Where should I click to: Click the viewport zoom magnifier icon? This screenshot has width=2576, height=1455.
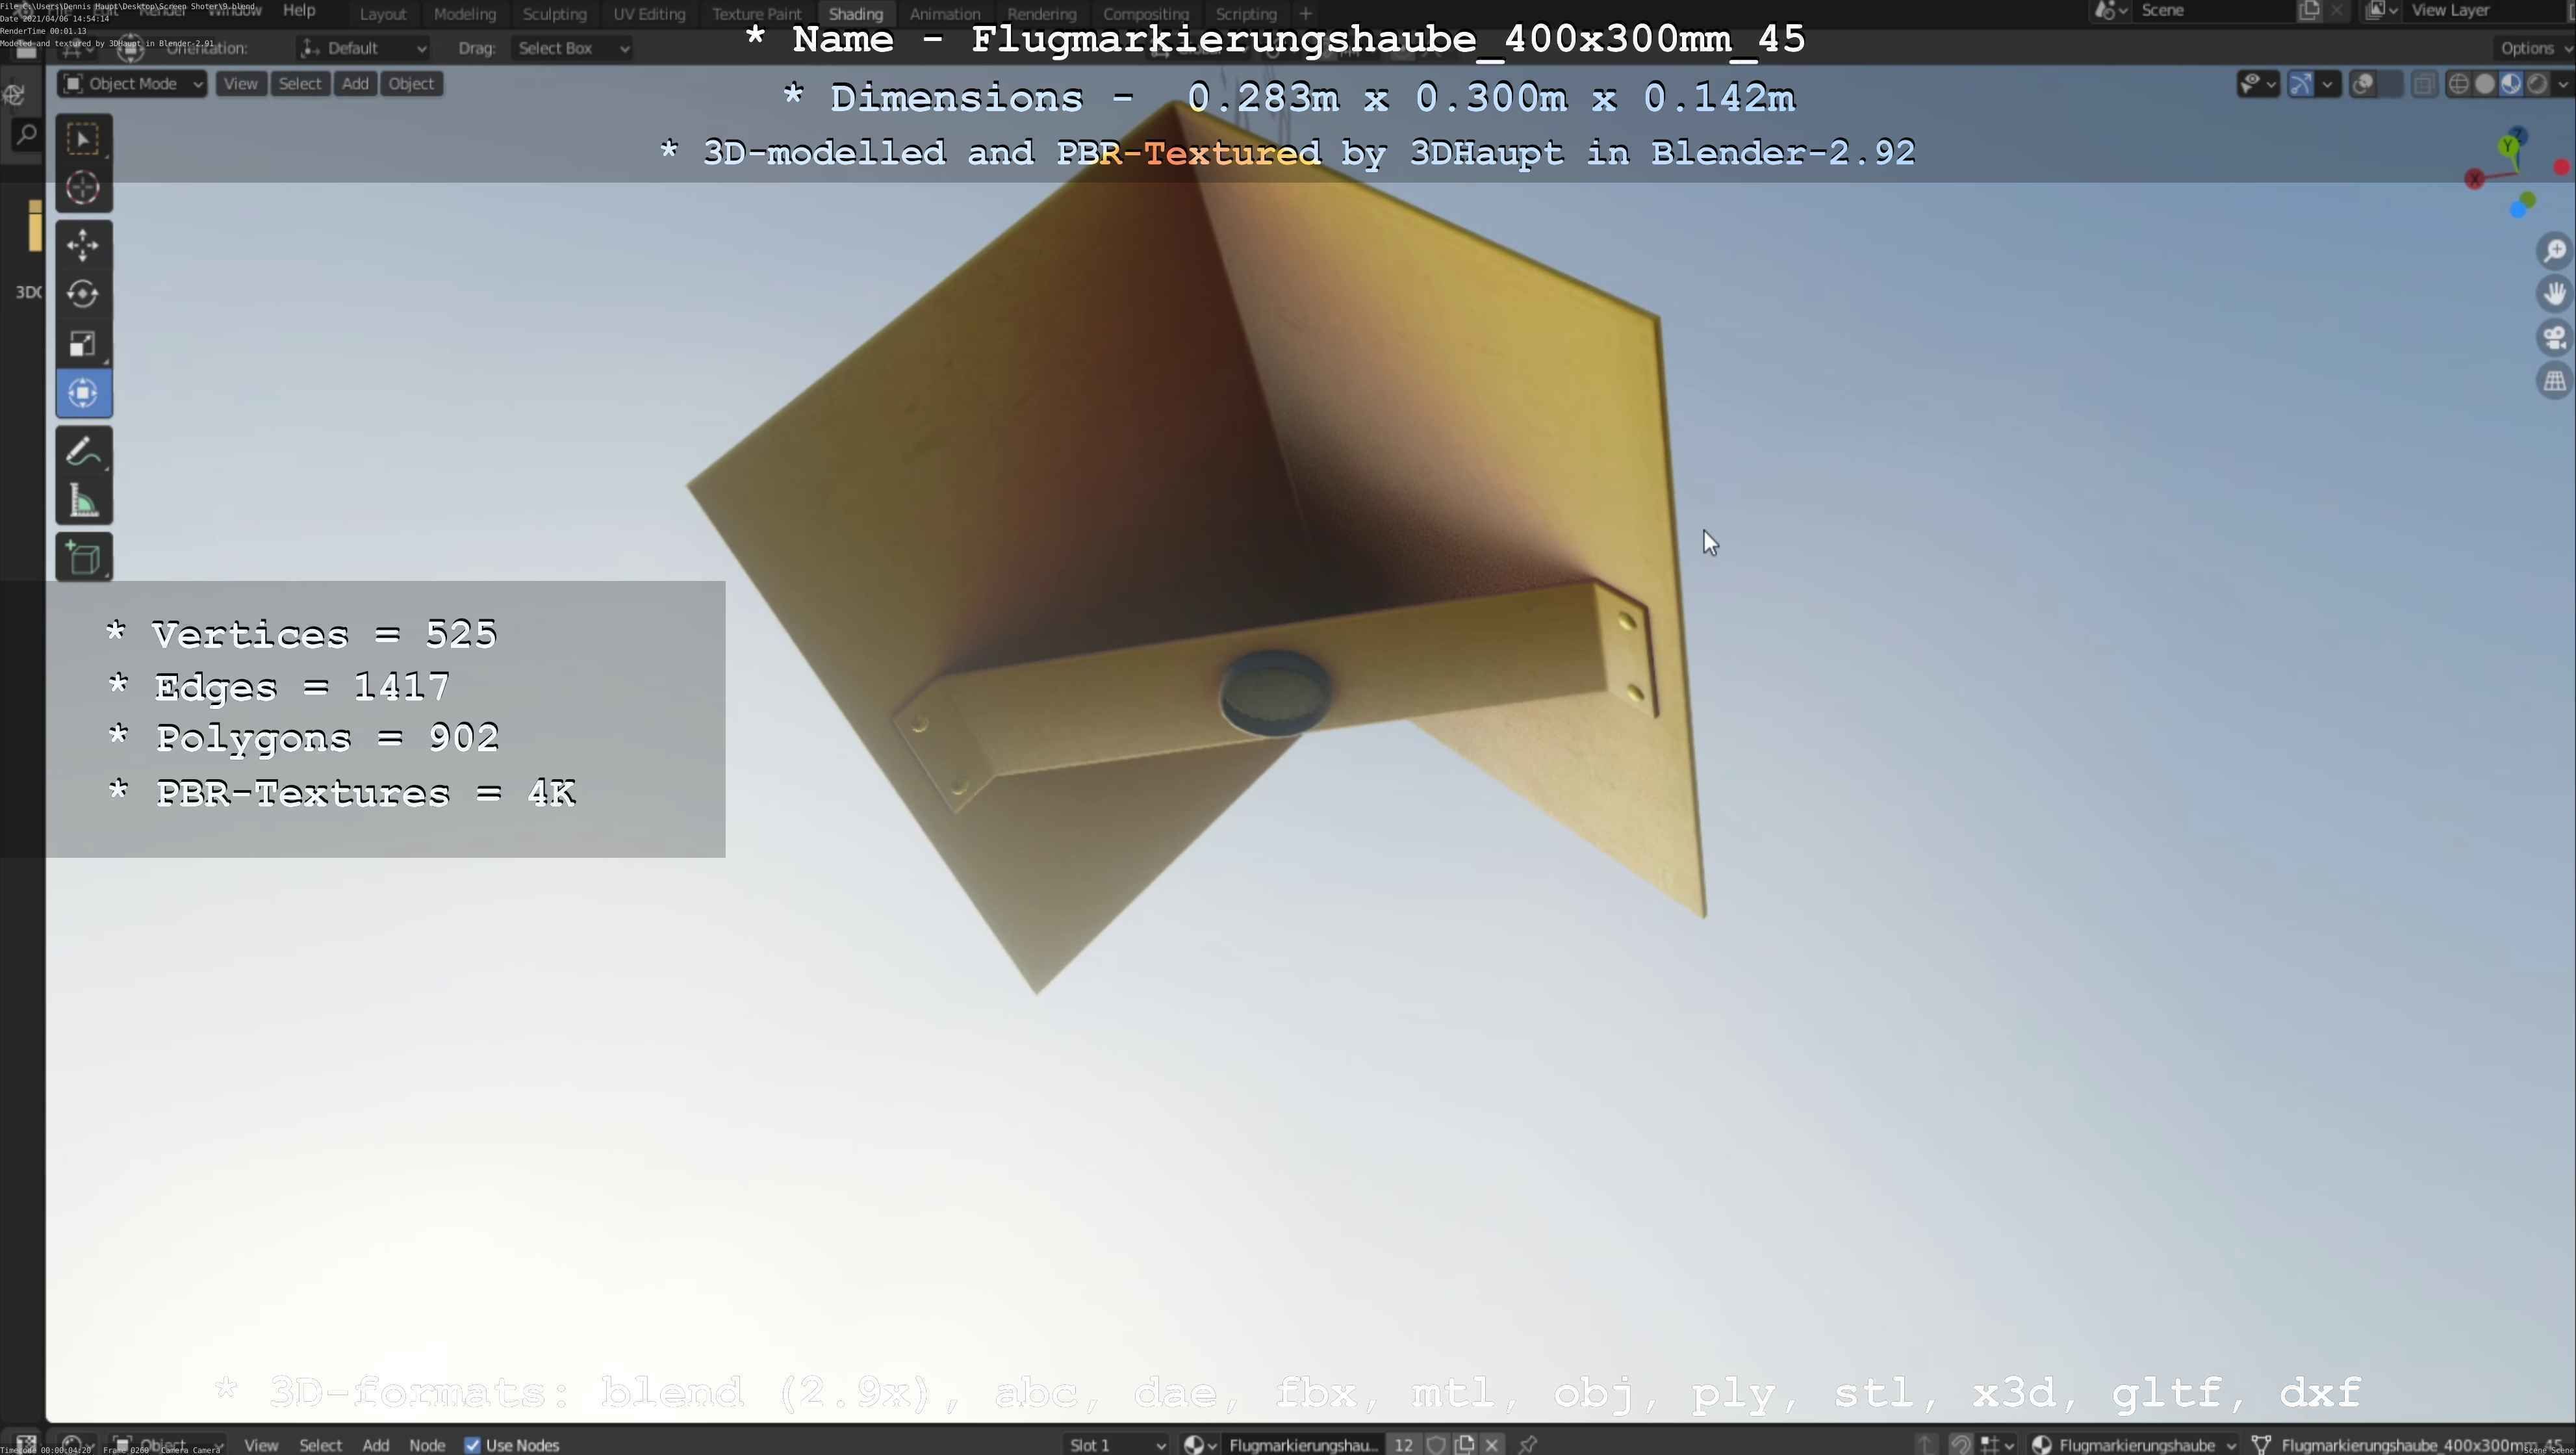click(2555, 250)
